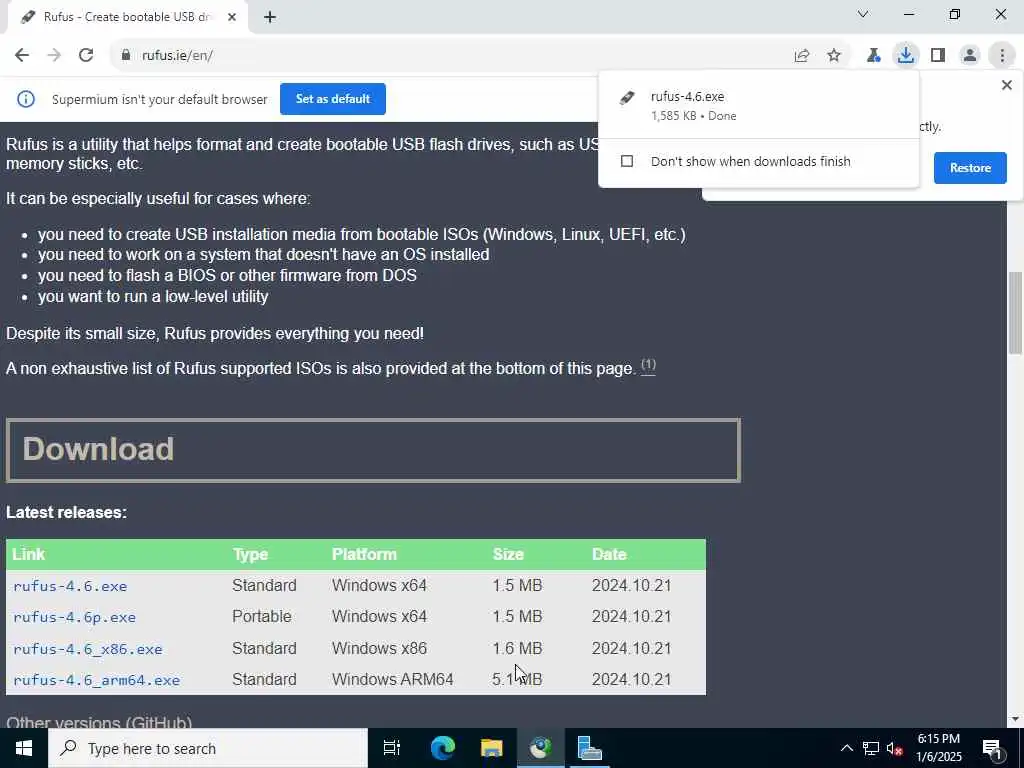Click the taskbar search box

tap(208, 748)
